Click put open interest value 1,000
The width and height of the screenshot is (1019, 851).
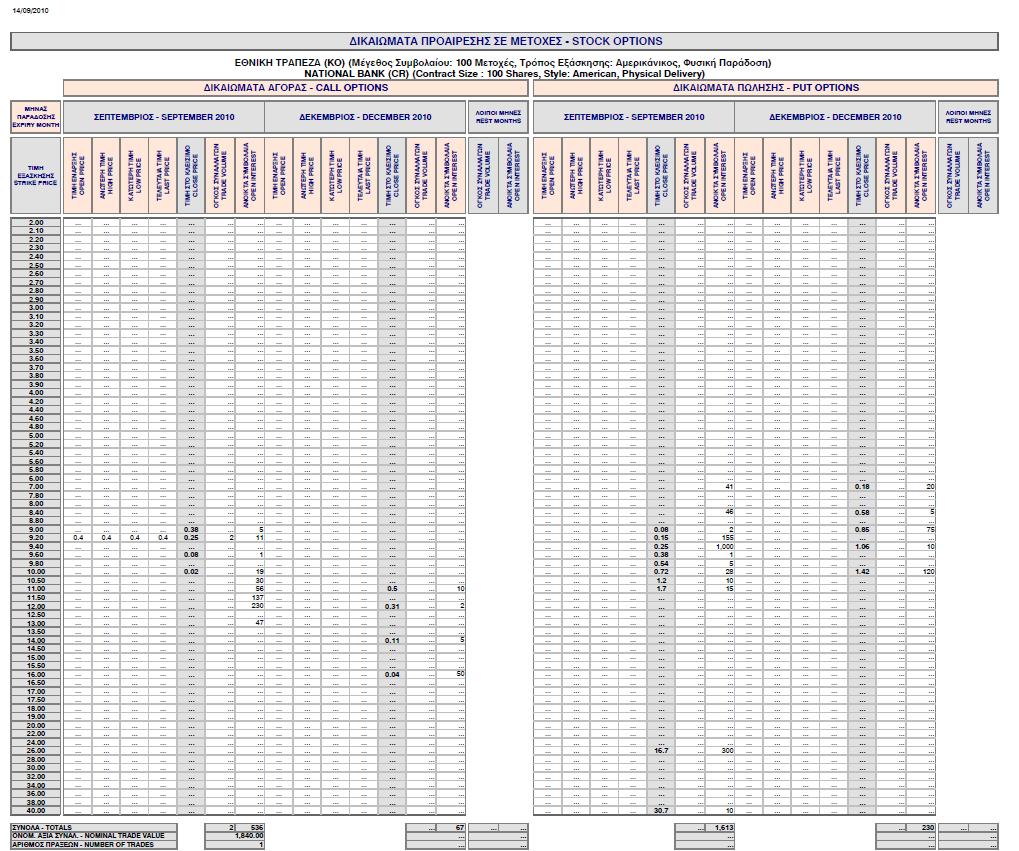click(725, 547)
